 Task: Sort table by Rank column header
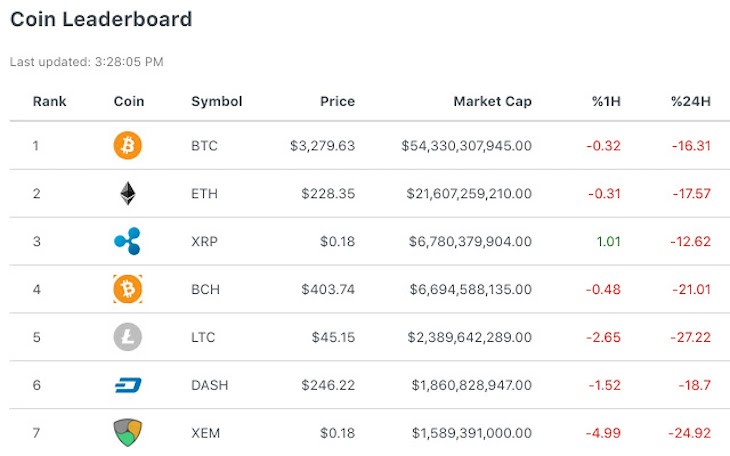pos(50,101)
